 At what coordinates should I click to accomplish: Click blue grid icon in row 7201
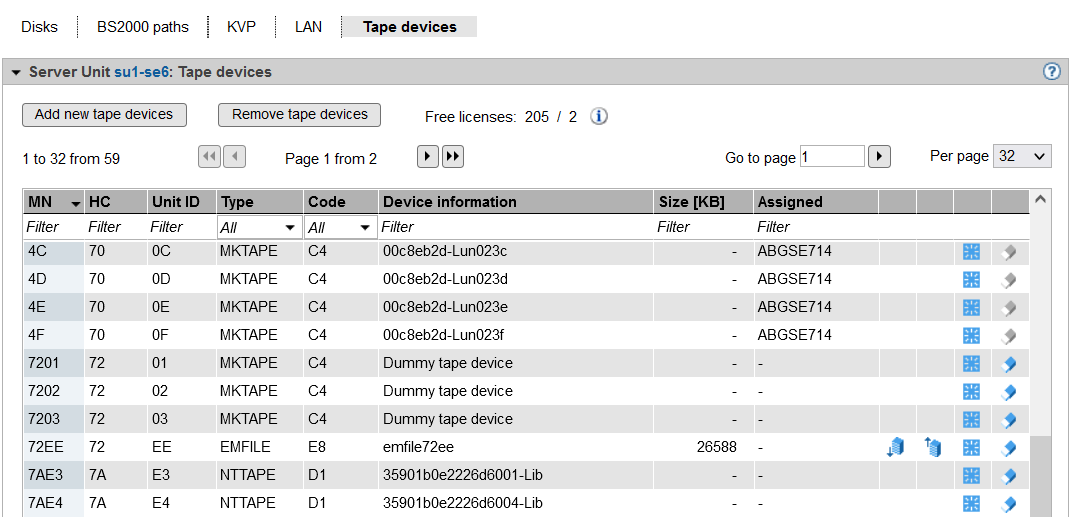pos(971,363)
